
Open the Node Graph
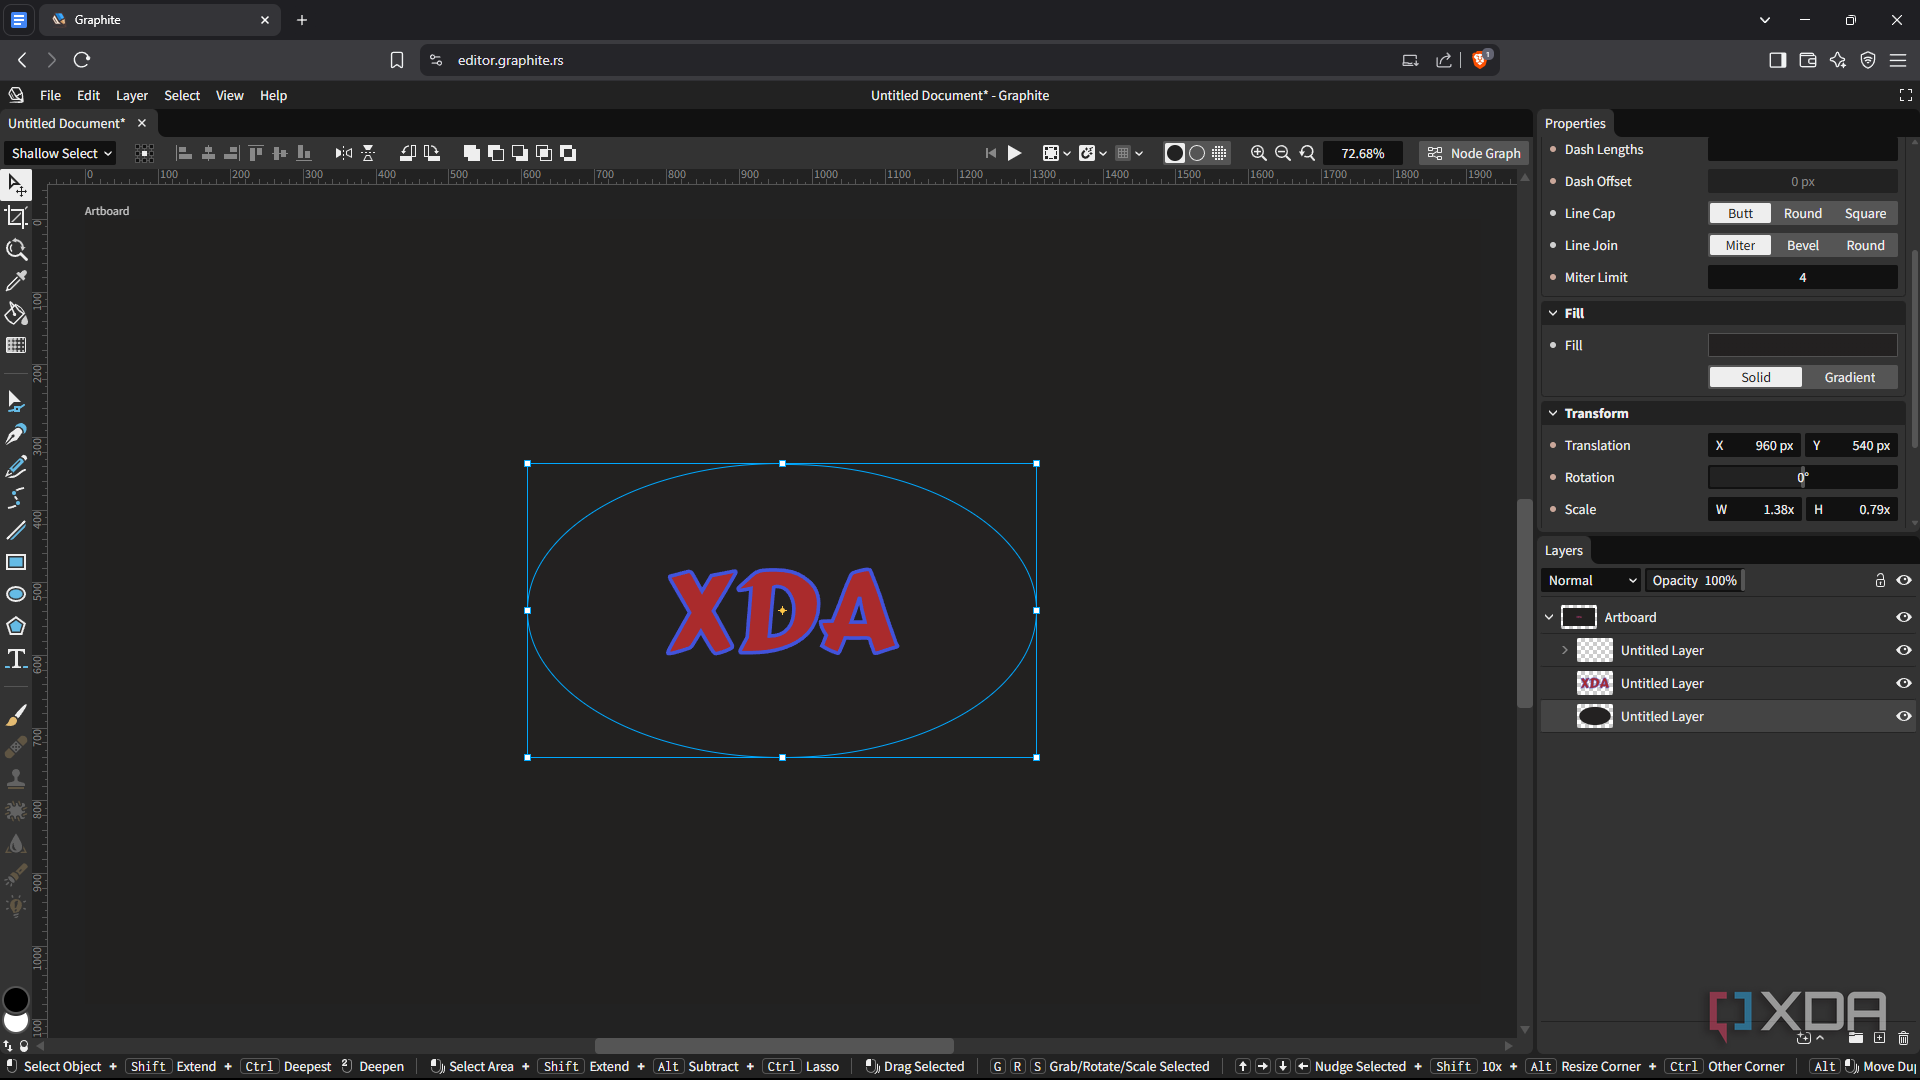pos(1474,153)
